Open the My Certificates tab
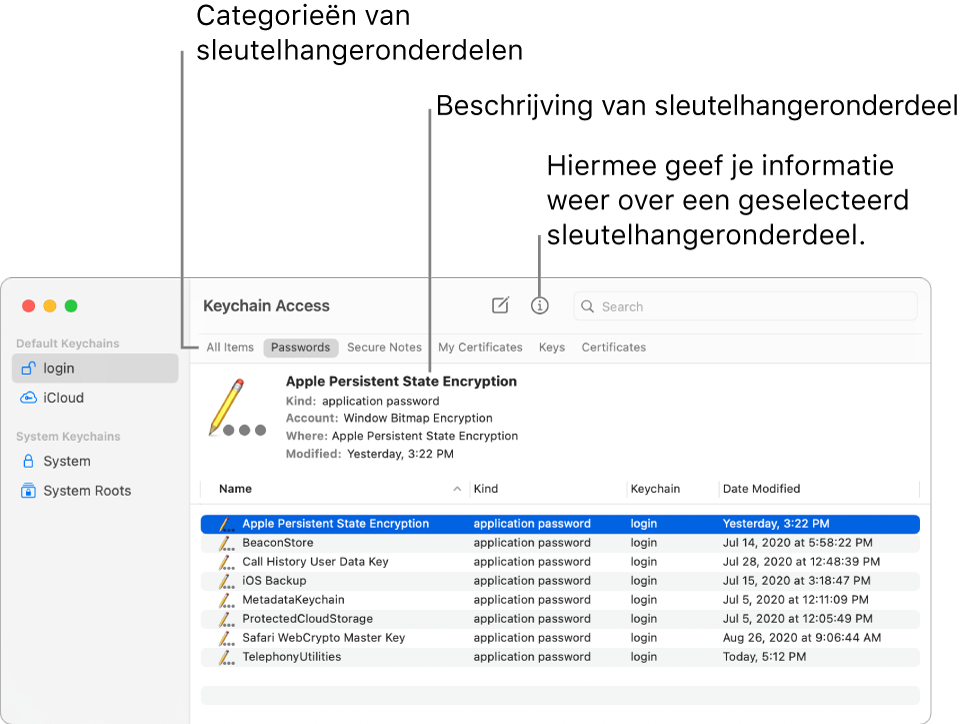The height and width of the screenshot is (724, 963). (480, 348)
